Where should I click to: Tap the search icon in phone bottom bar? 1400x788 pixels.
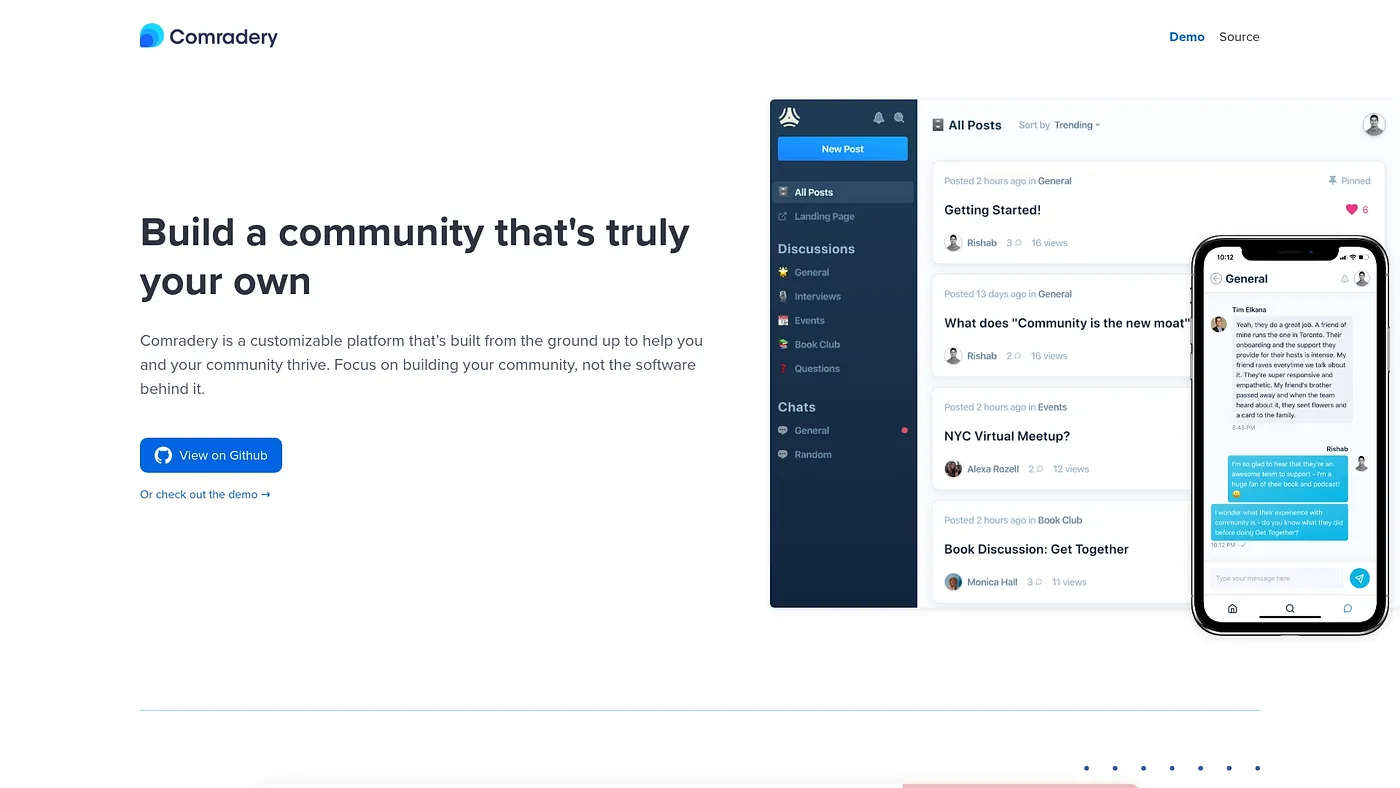coord(1290,608)
